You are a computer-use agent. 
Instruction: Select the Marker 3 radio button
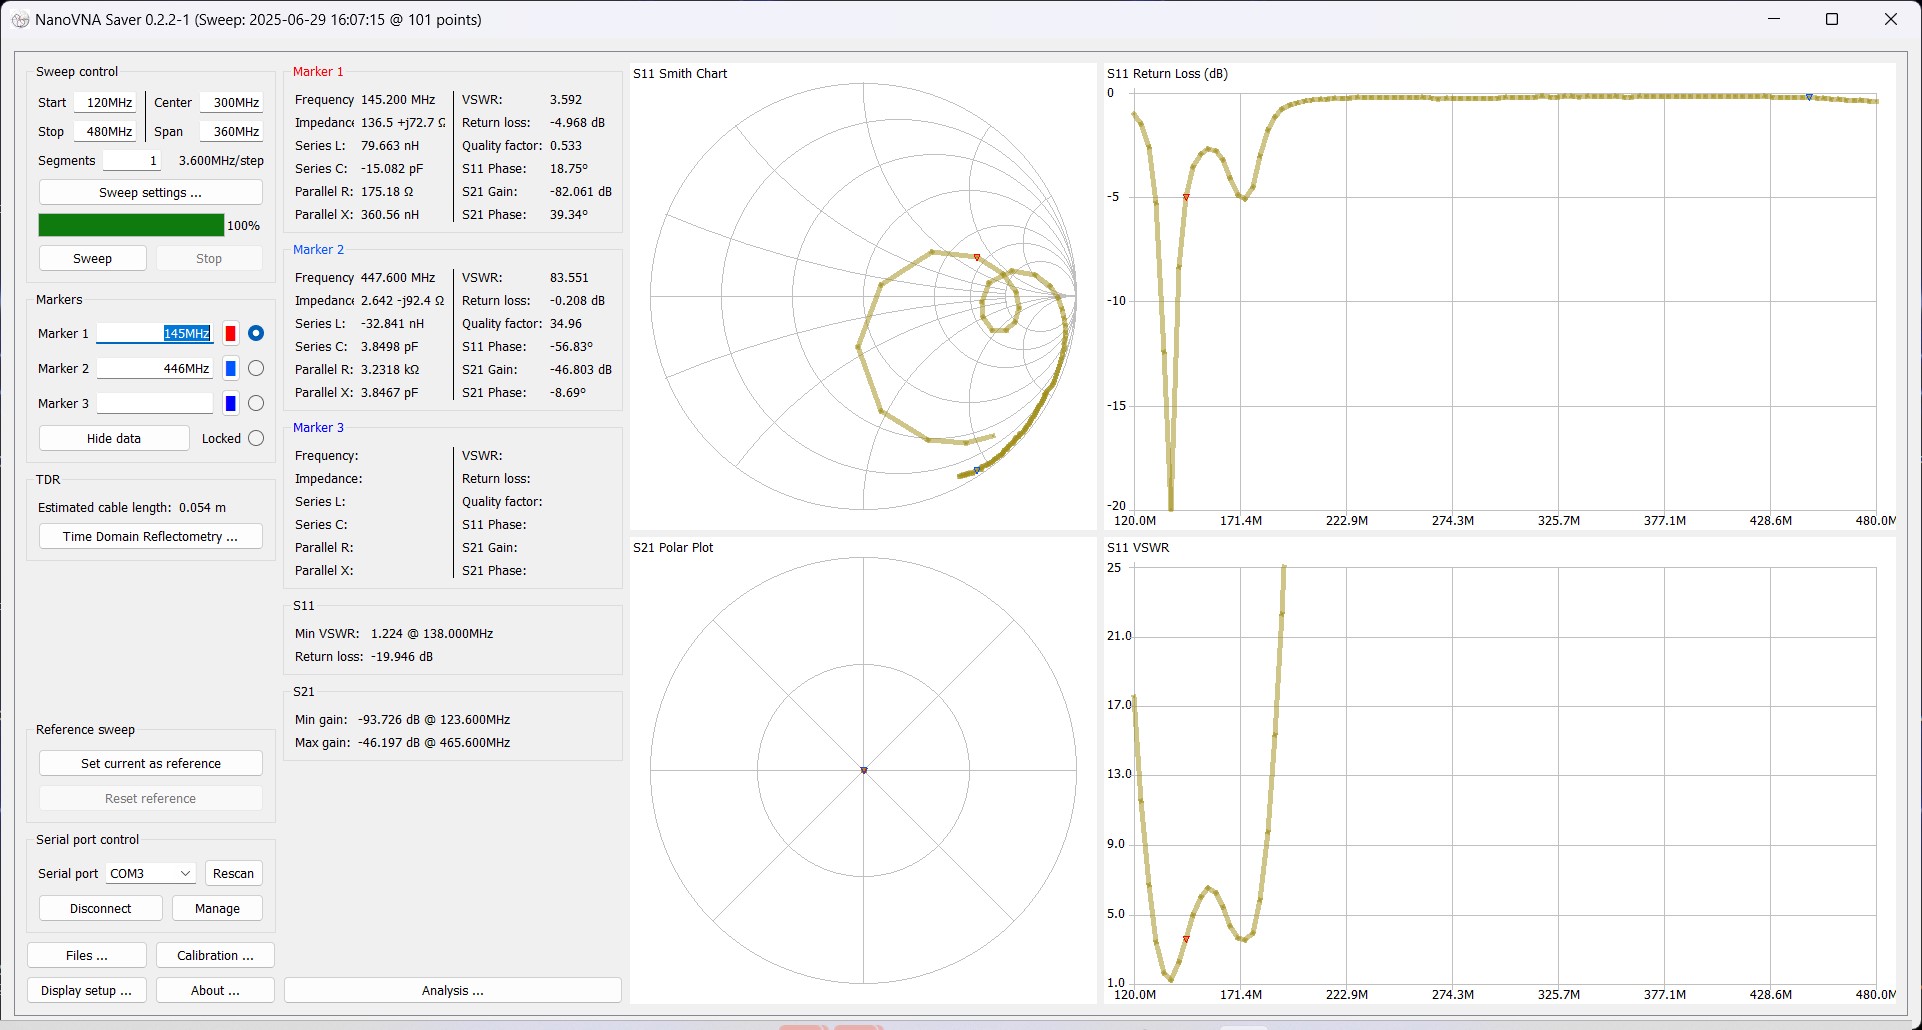point(256,404)
